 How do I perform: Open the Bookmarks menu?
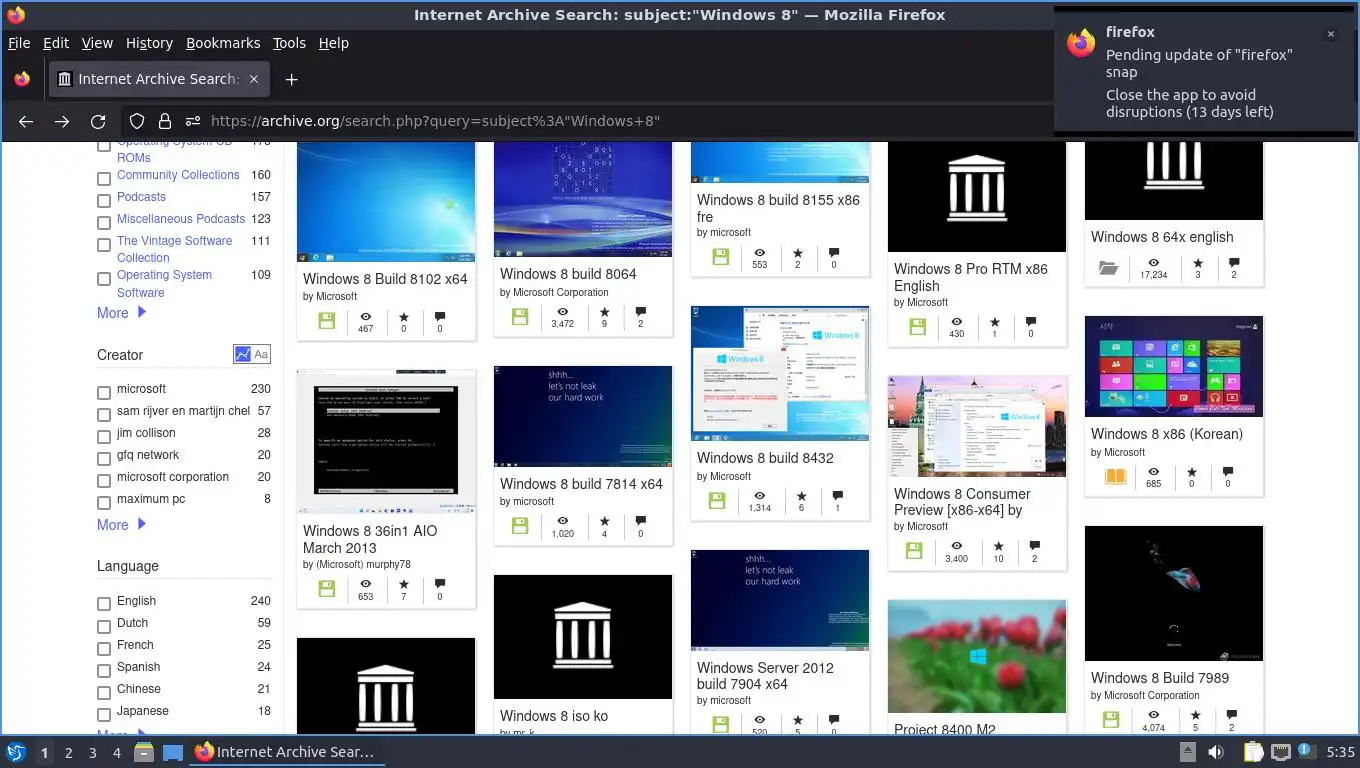coord(223,43)
